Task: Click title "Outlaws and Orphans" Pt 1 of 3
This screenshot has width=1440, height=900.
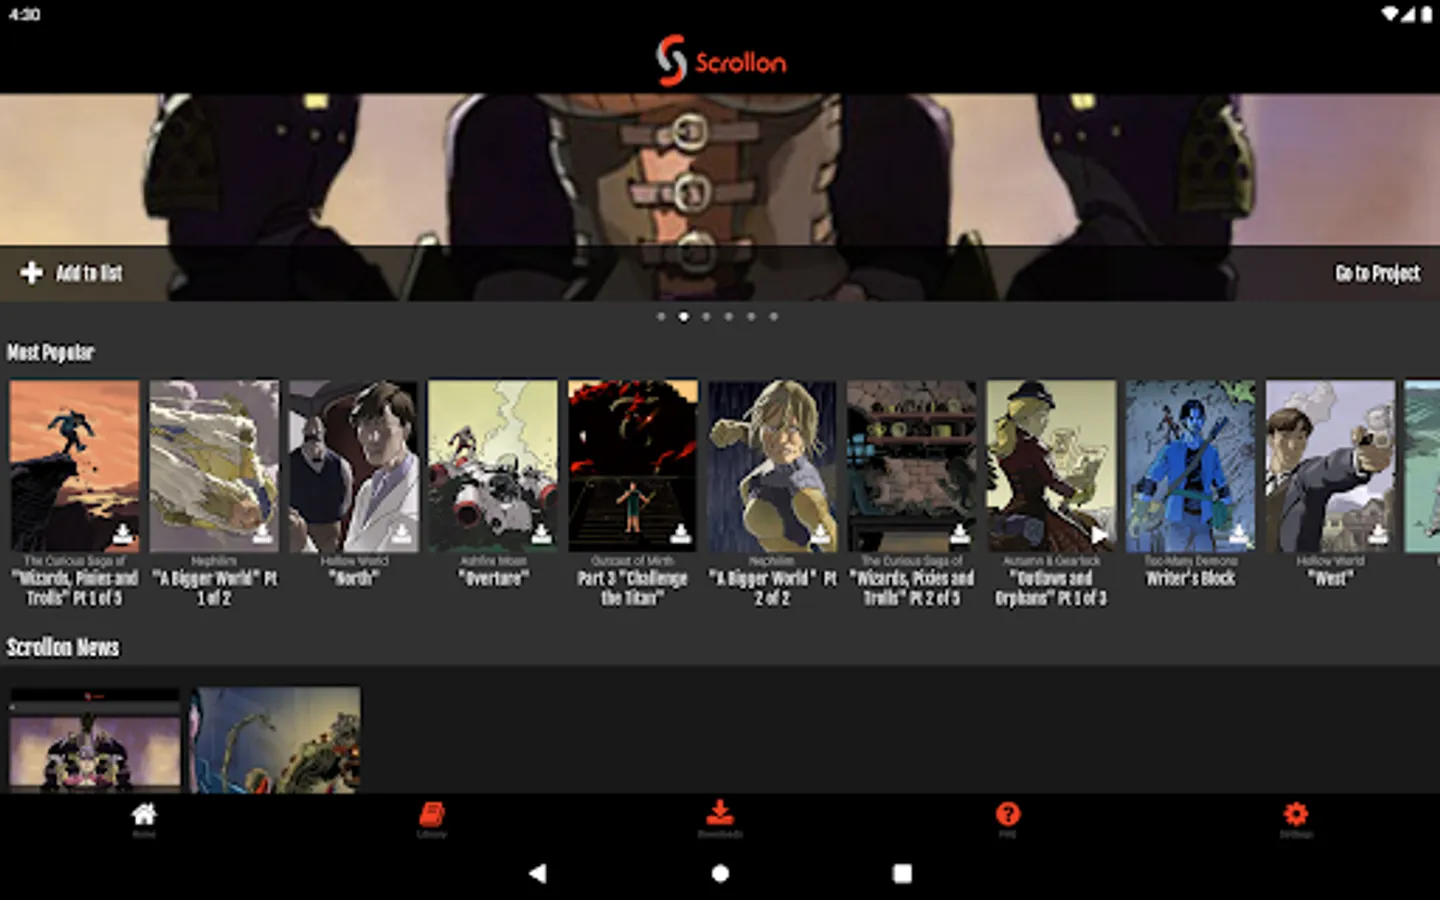Action: (1051, 588)
